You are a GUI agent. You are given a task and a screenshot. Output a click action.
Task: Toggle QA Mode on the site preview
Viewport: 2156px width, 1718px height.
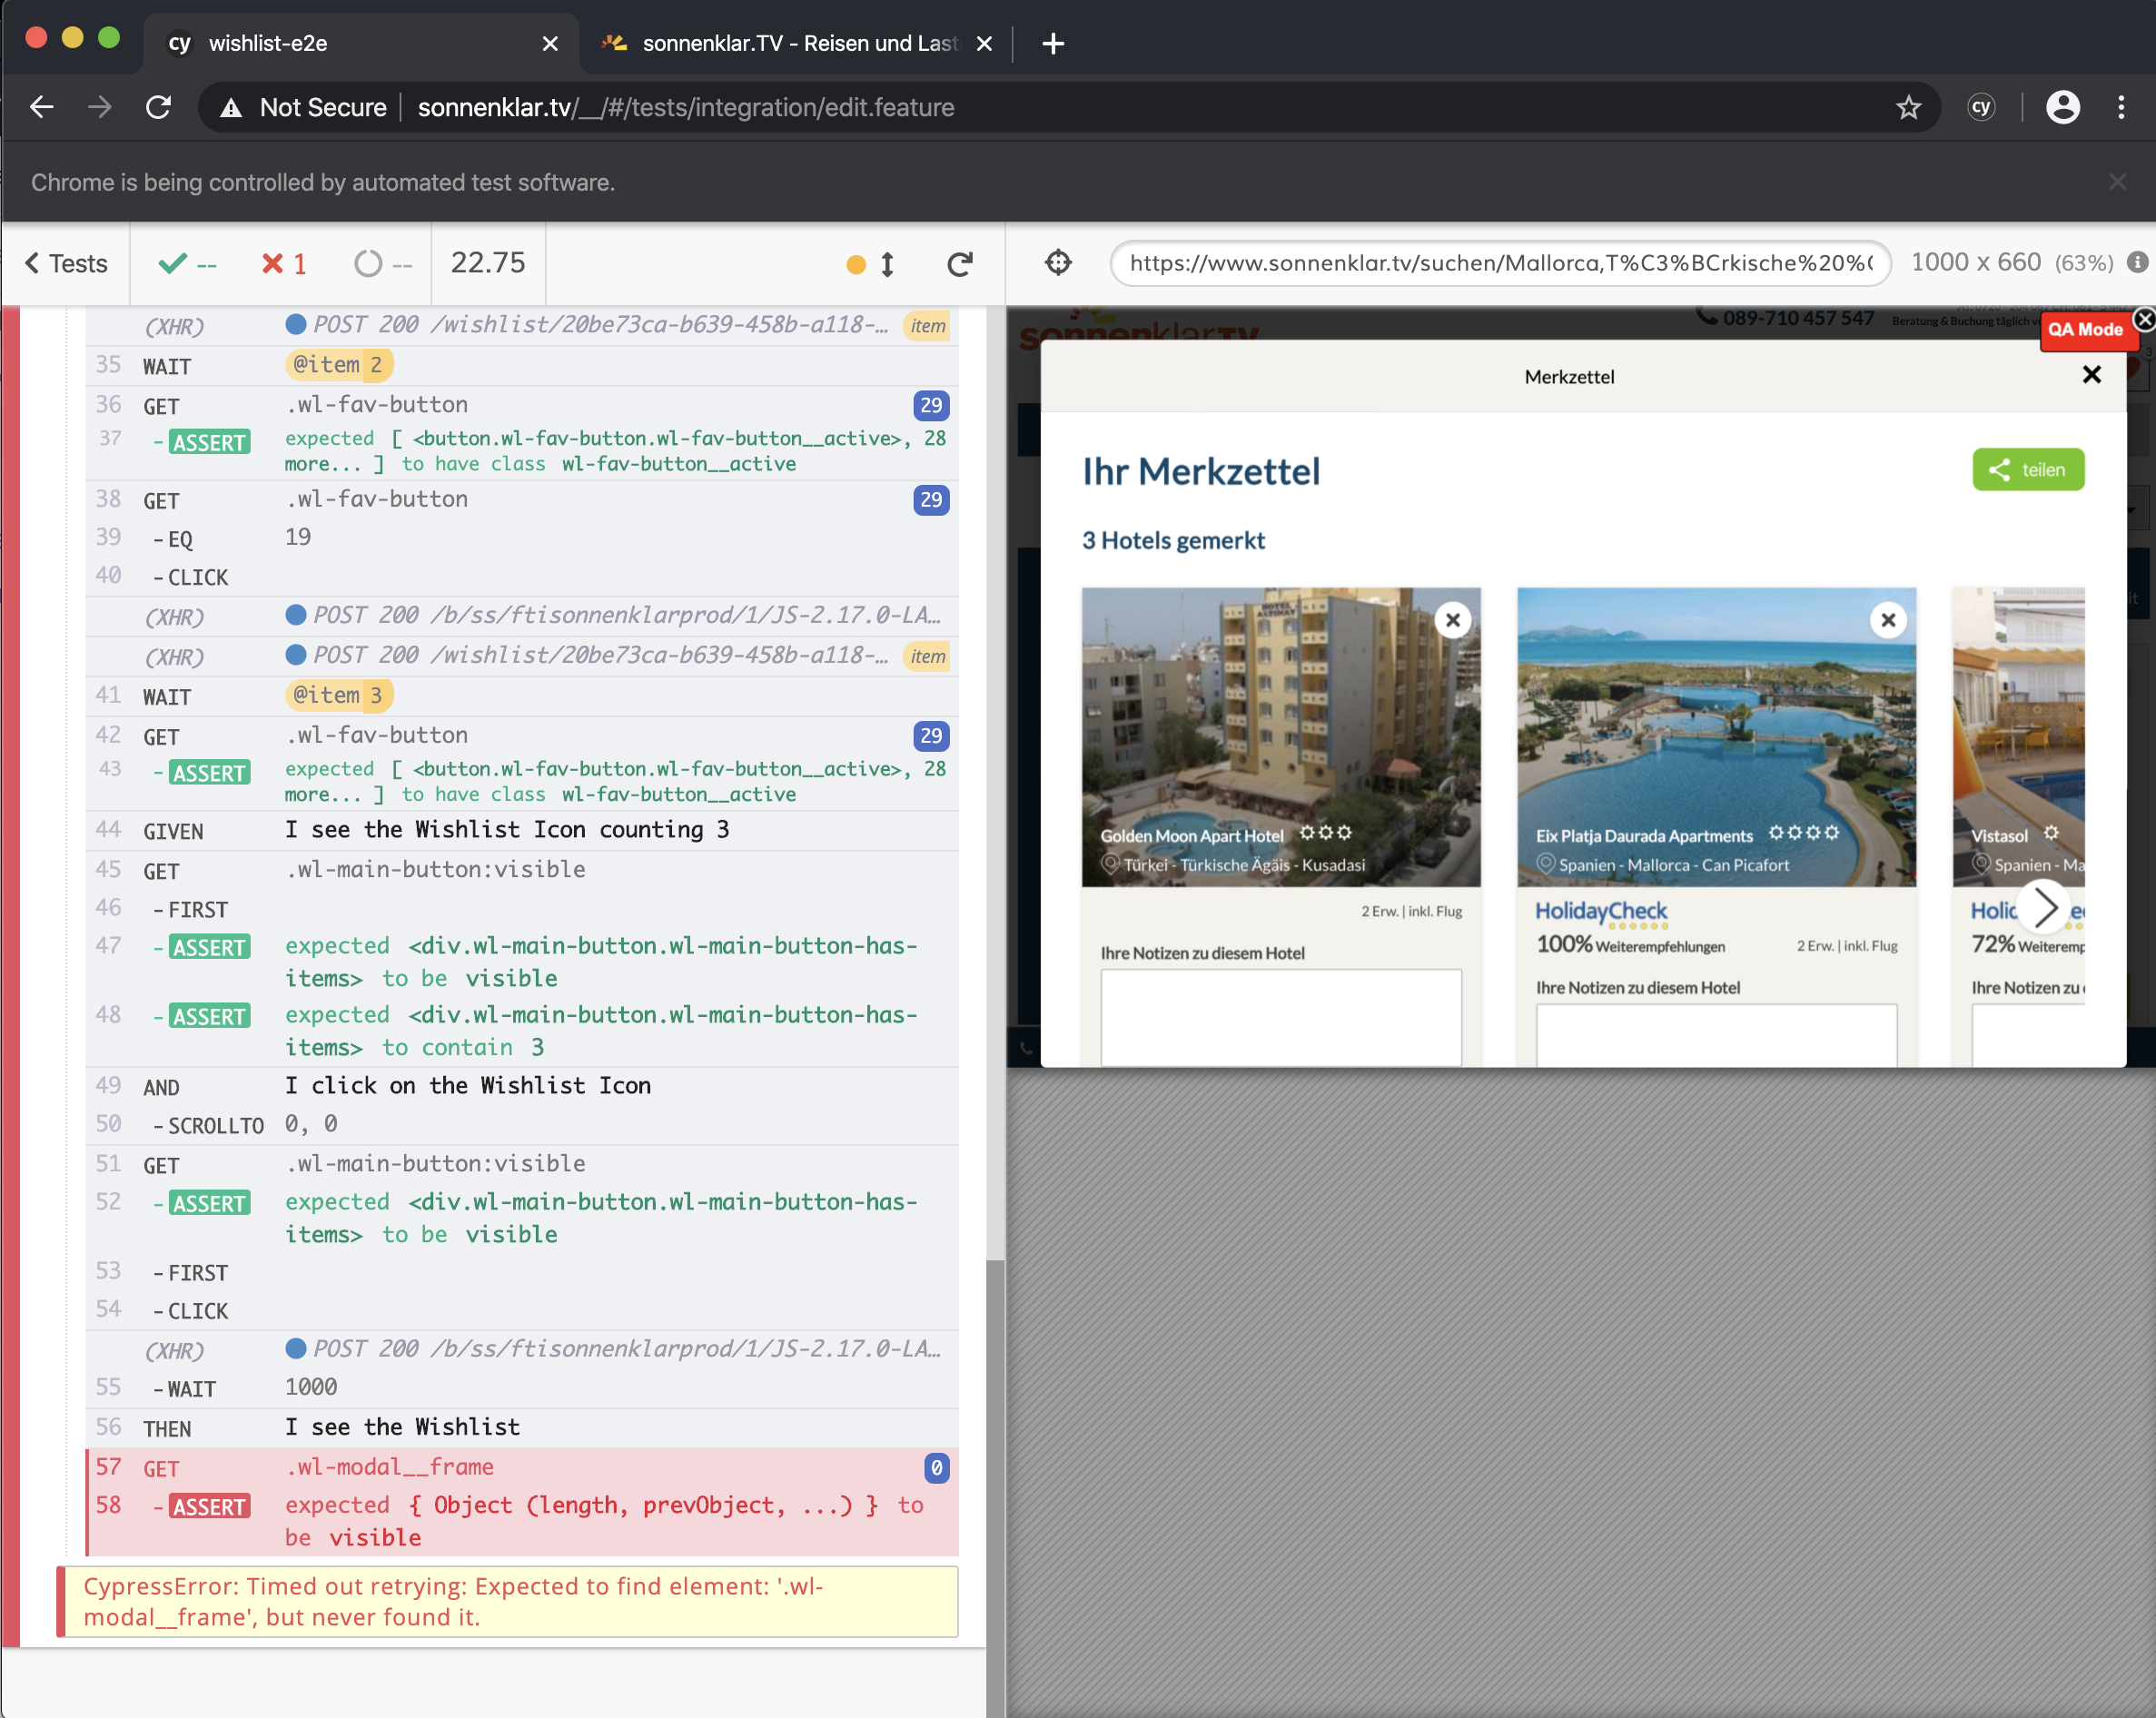[2088, 330]
